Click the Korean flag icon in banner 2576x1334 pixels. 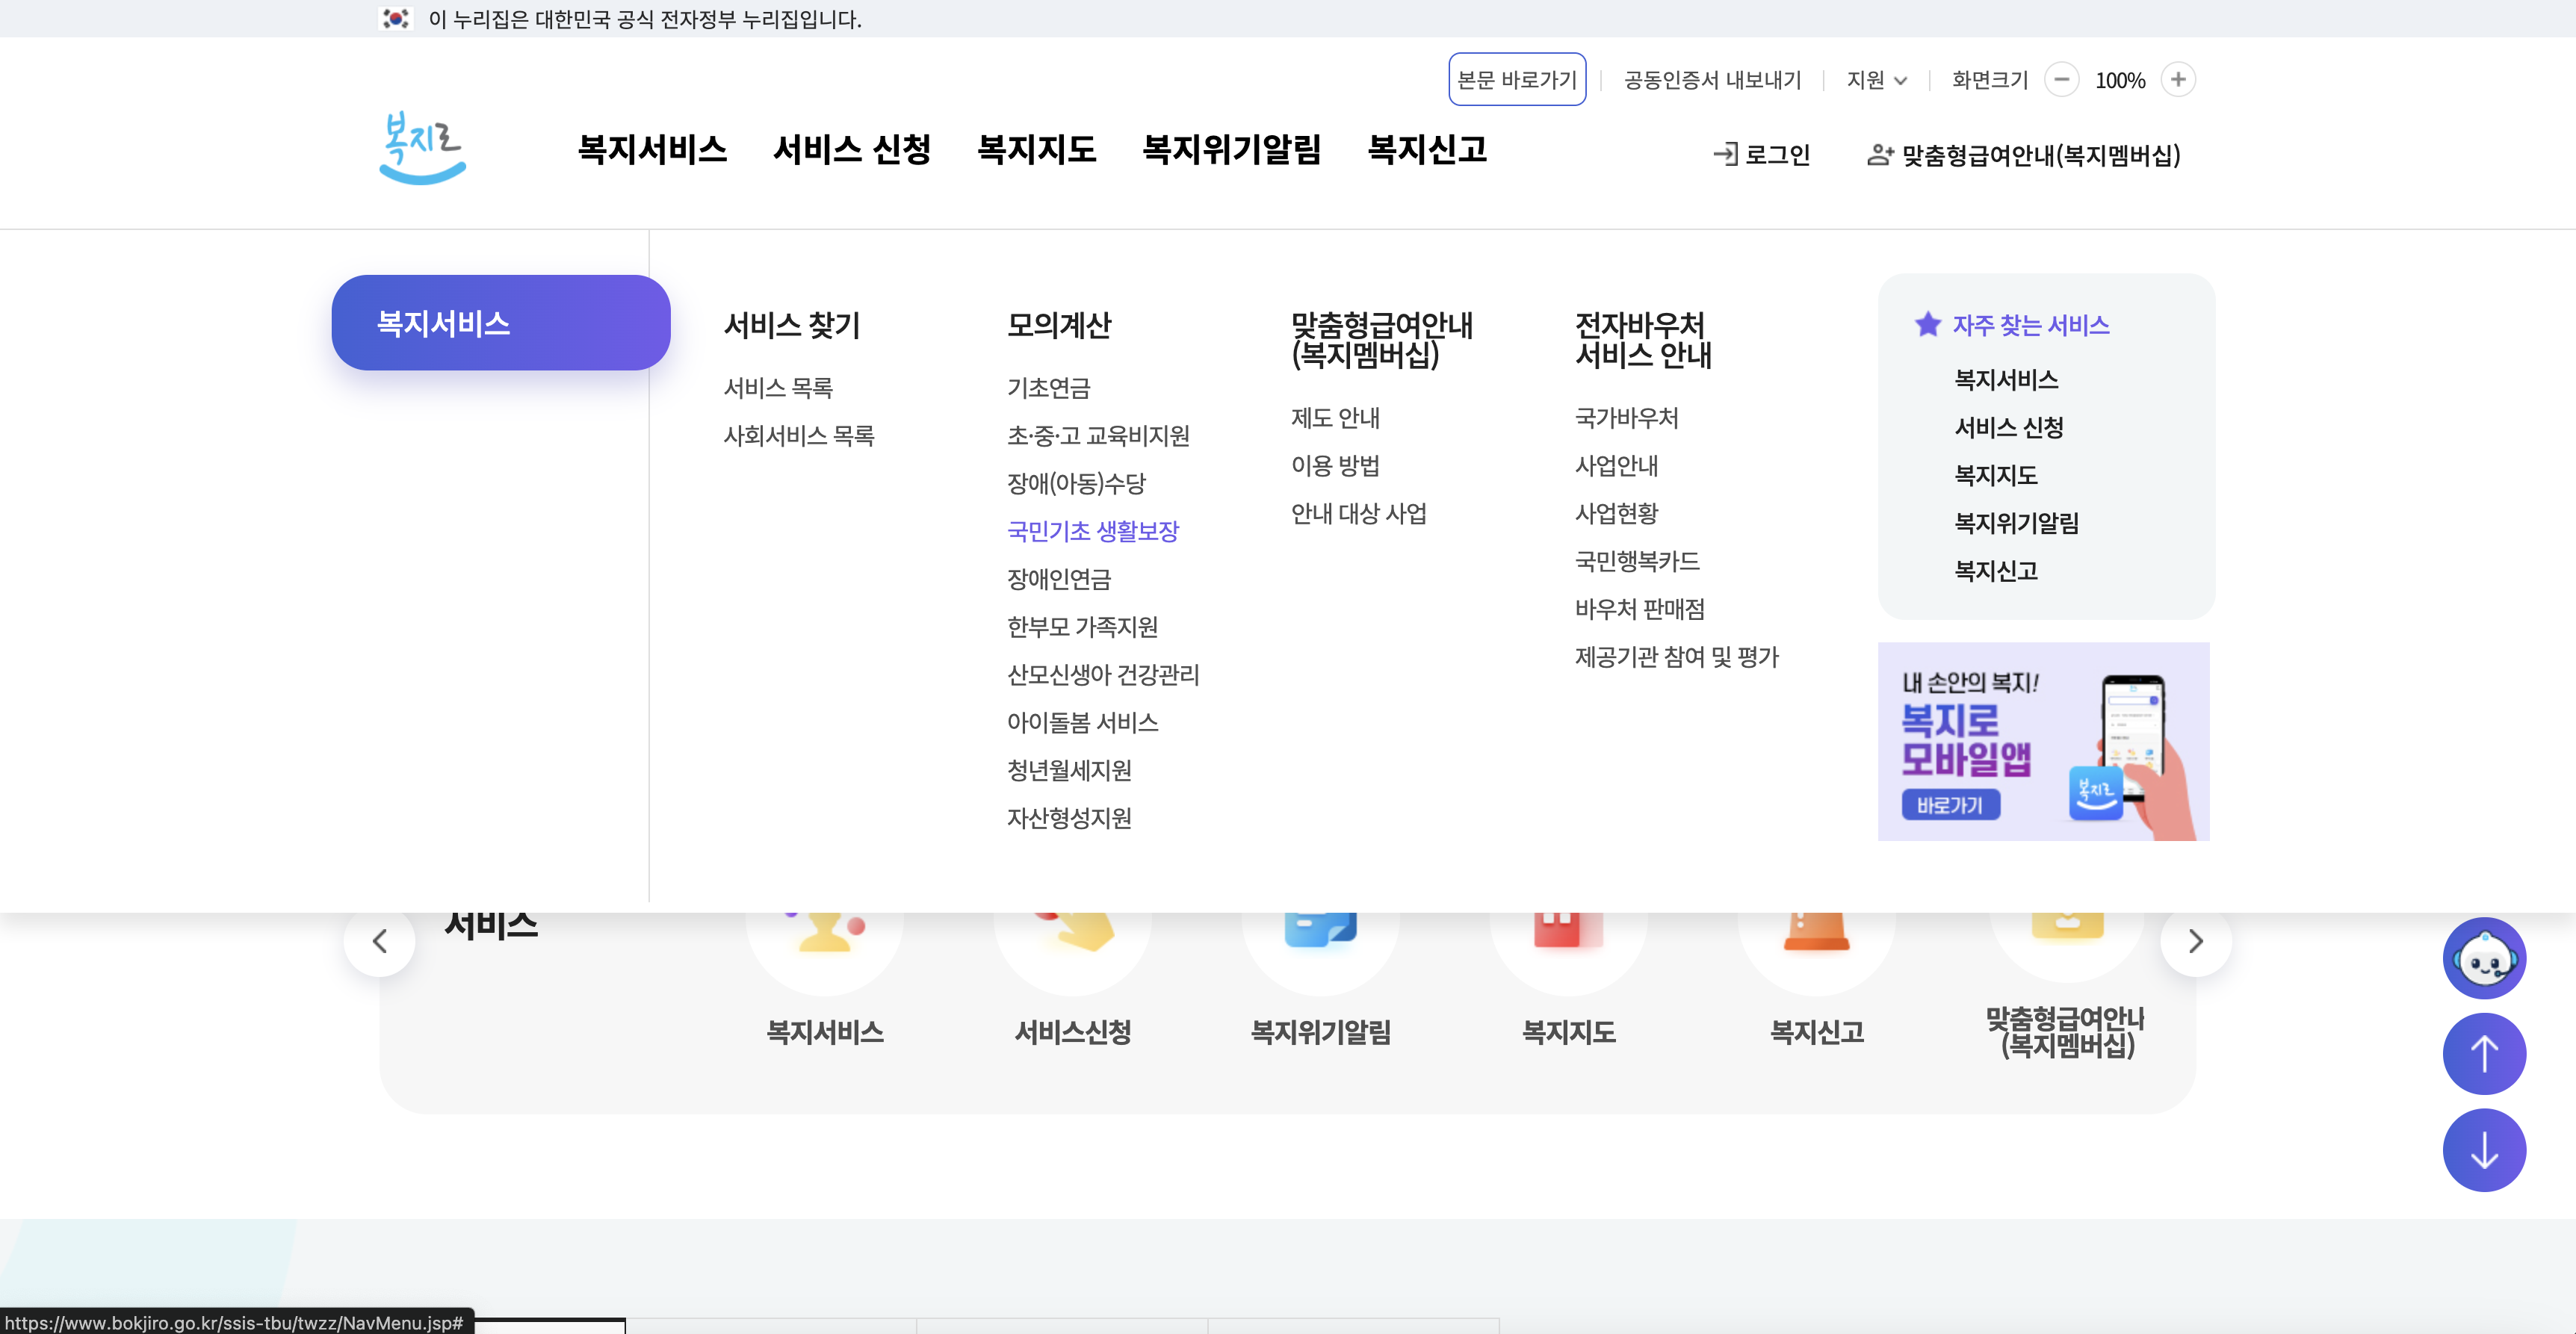(x=396, y=18)
